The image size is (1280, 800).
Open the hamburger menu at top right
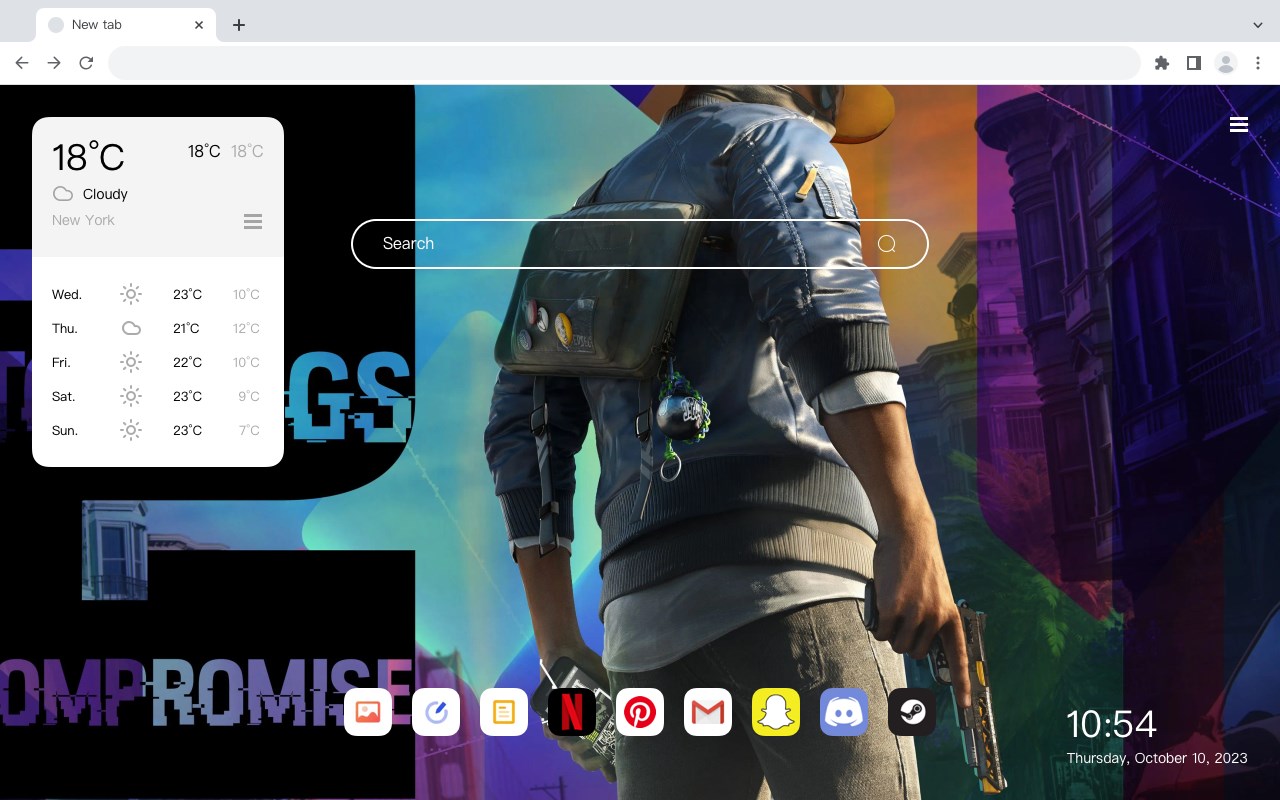[x=1239, y=124]
